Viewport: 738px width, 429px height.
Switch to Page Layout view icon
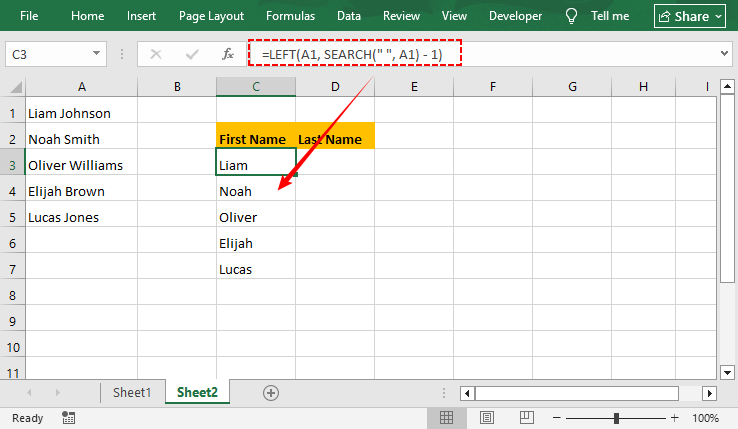[x=487, y=417]
